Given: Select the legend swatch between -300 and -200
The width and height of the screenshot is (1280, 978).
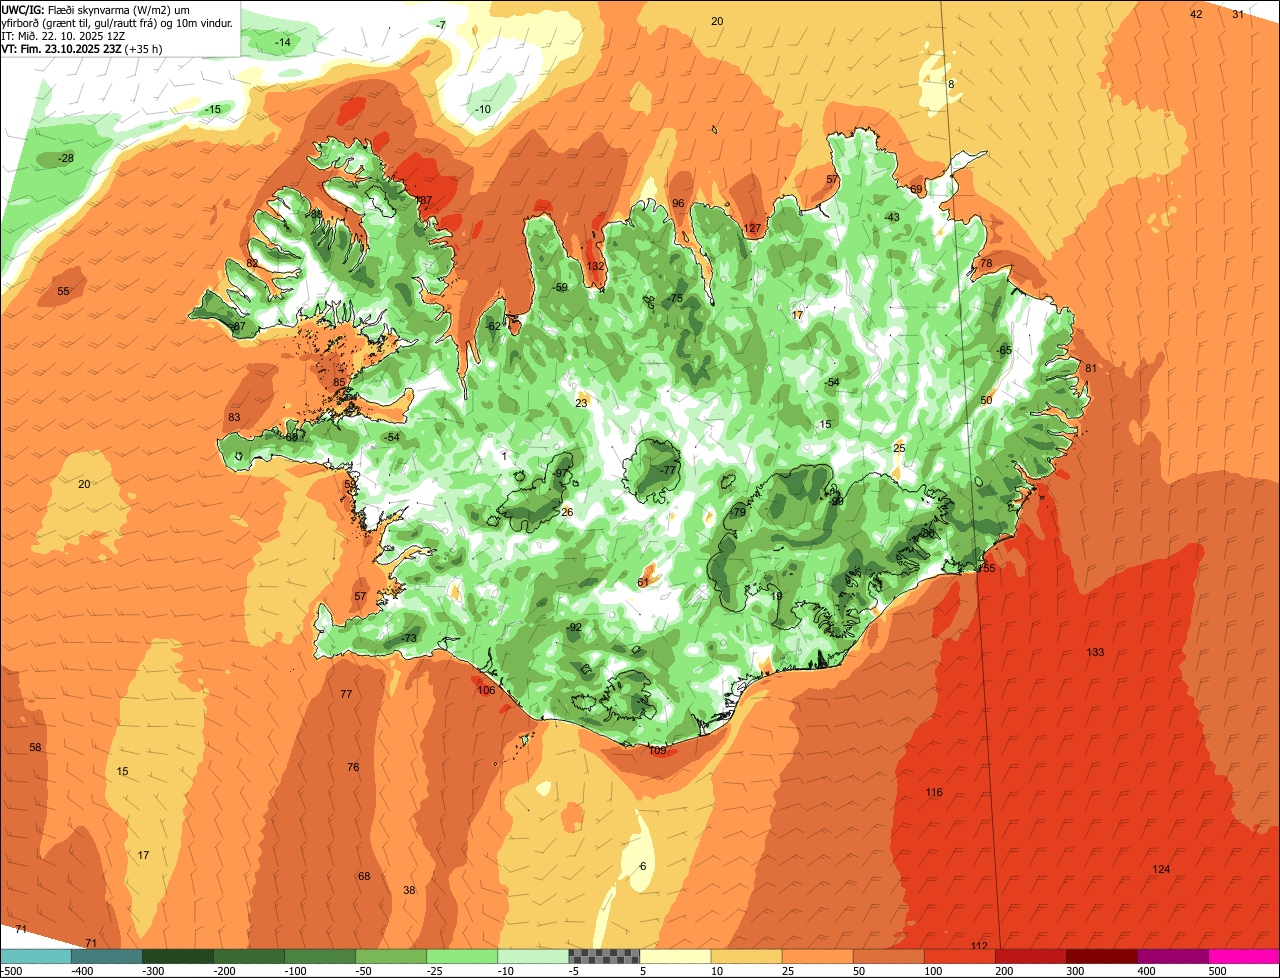Looking at the screenshot, I should pos(178,956).
